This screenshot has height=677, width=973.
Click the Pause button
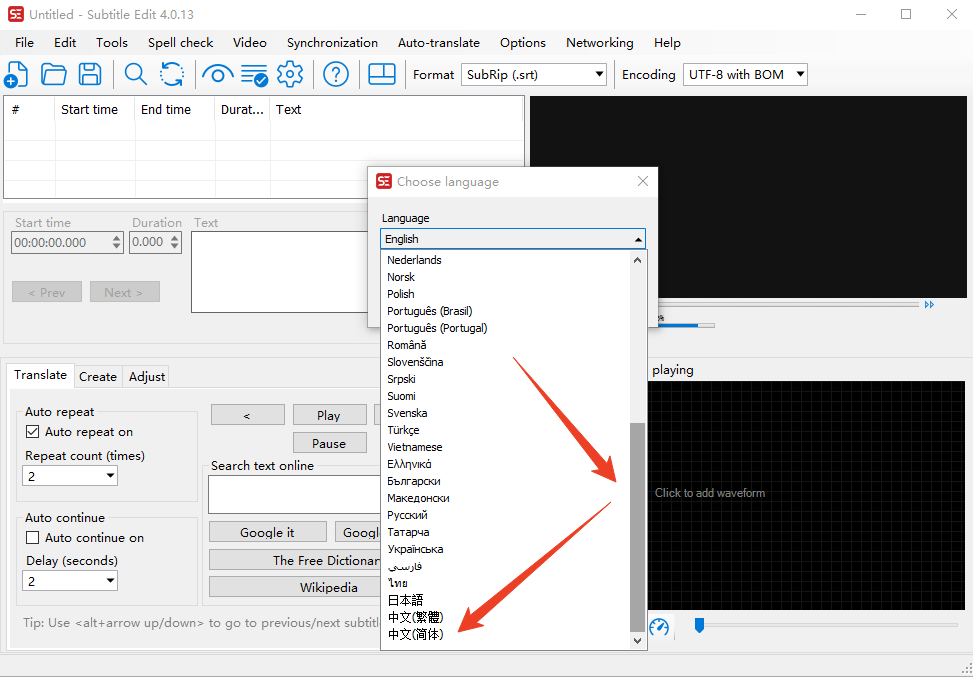pyautogui.click(x=329, y=443)
